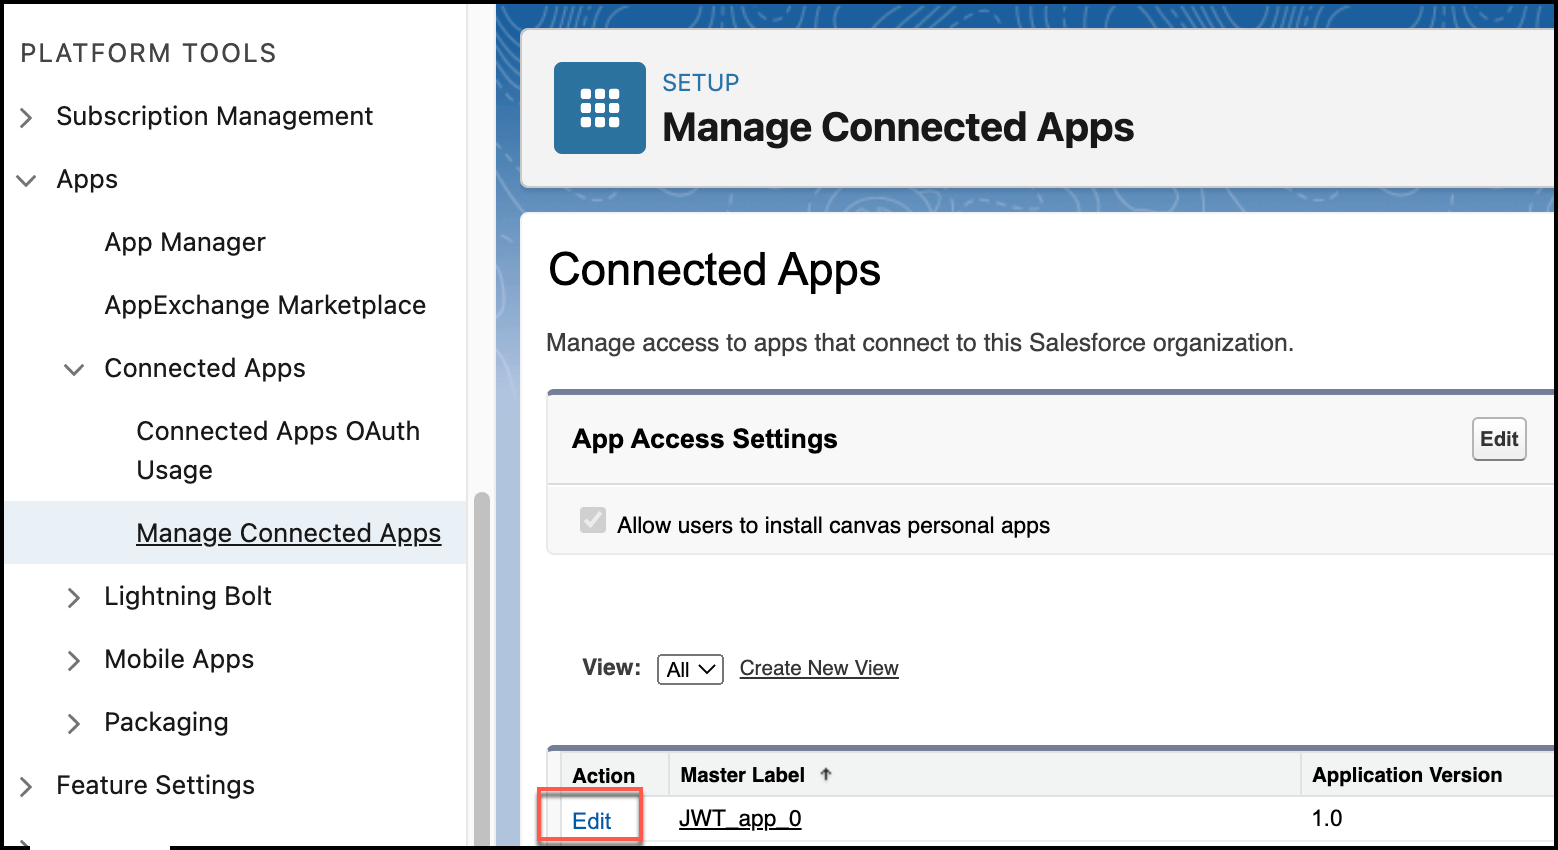The image size is (1558, 850).
Task: Click the Manage Connected Apps grid icon
Action: [599, 108]
